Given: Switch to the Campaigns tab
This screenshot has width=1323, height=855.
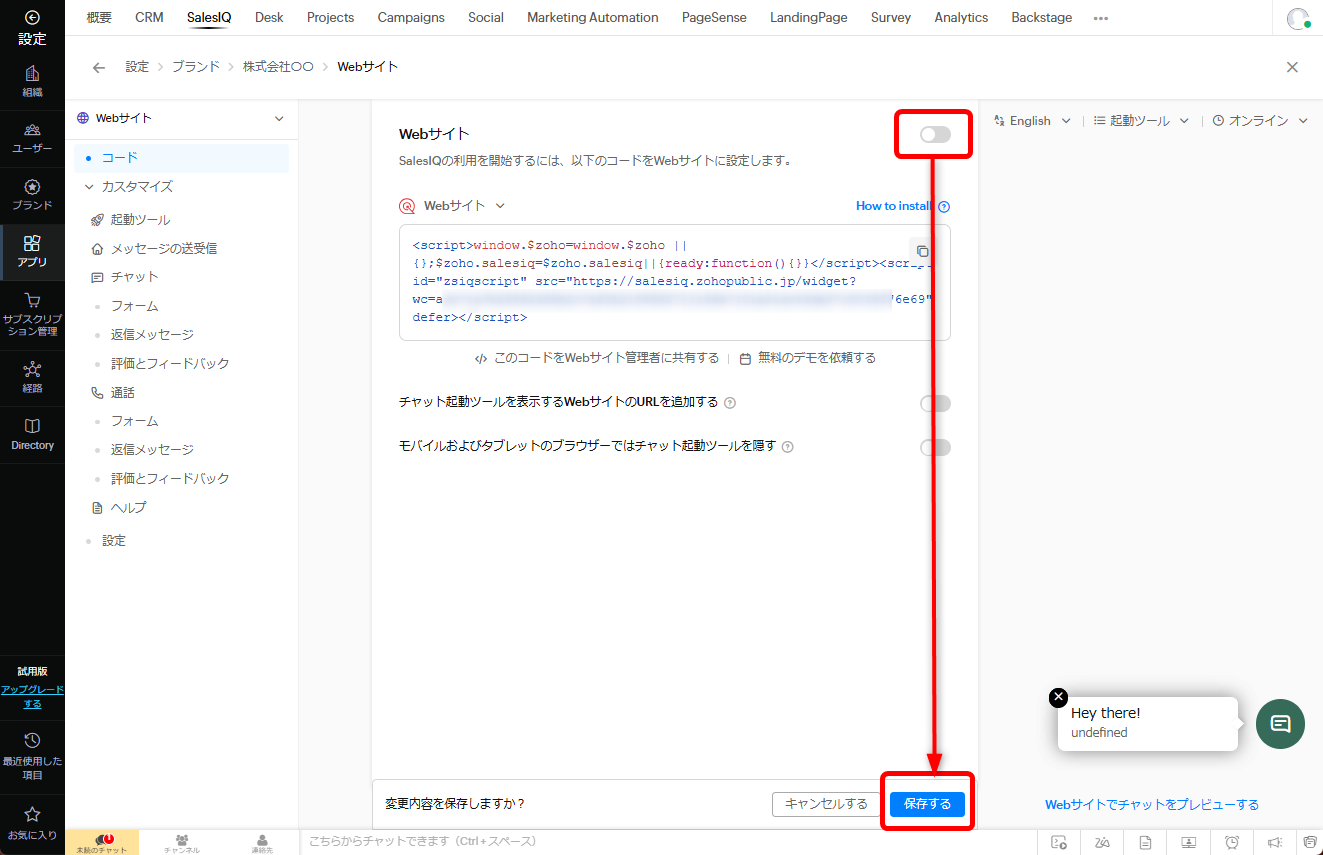Looking at the screenshot, I should coord(411,17).
